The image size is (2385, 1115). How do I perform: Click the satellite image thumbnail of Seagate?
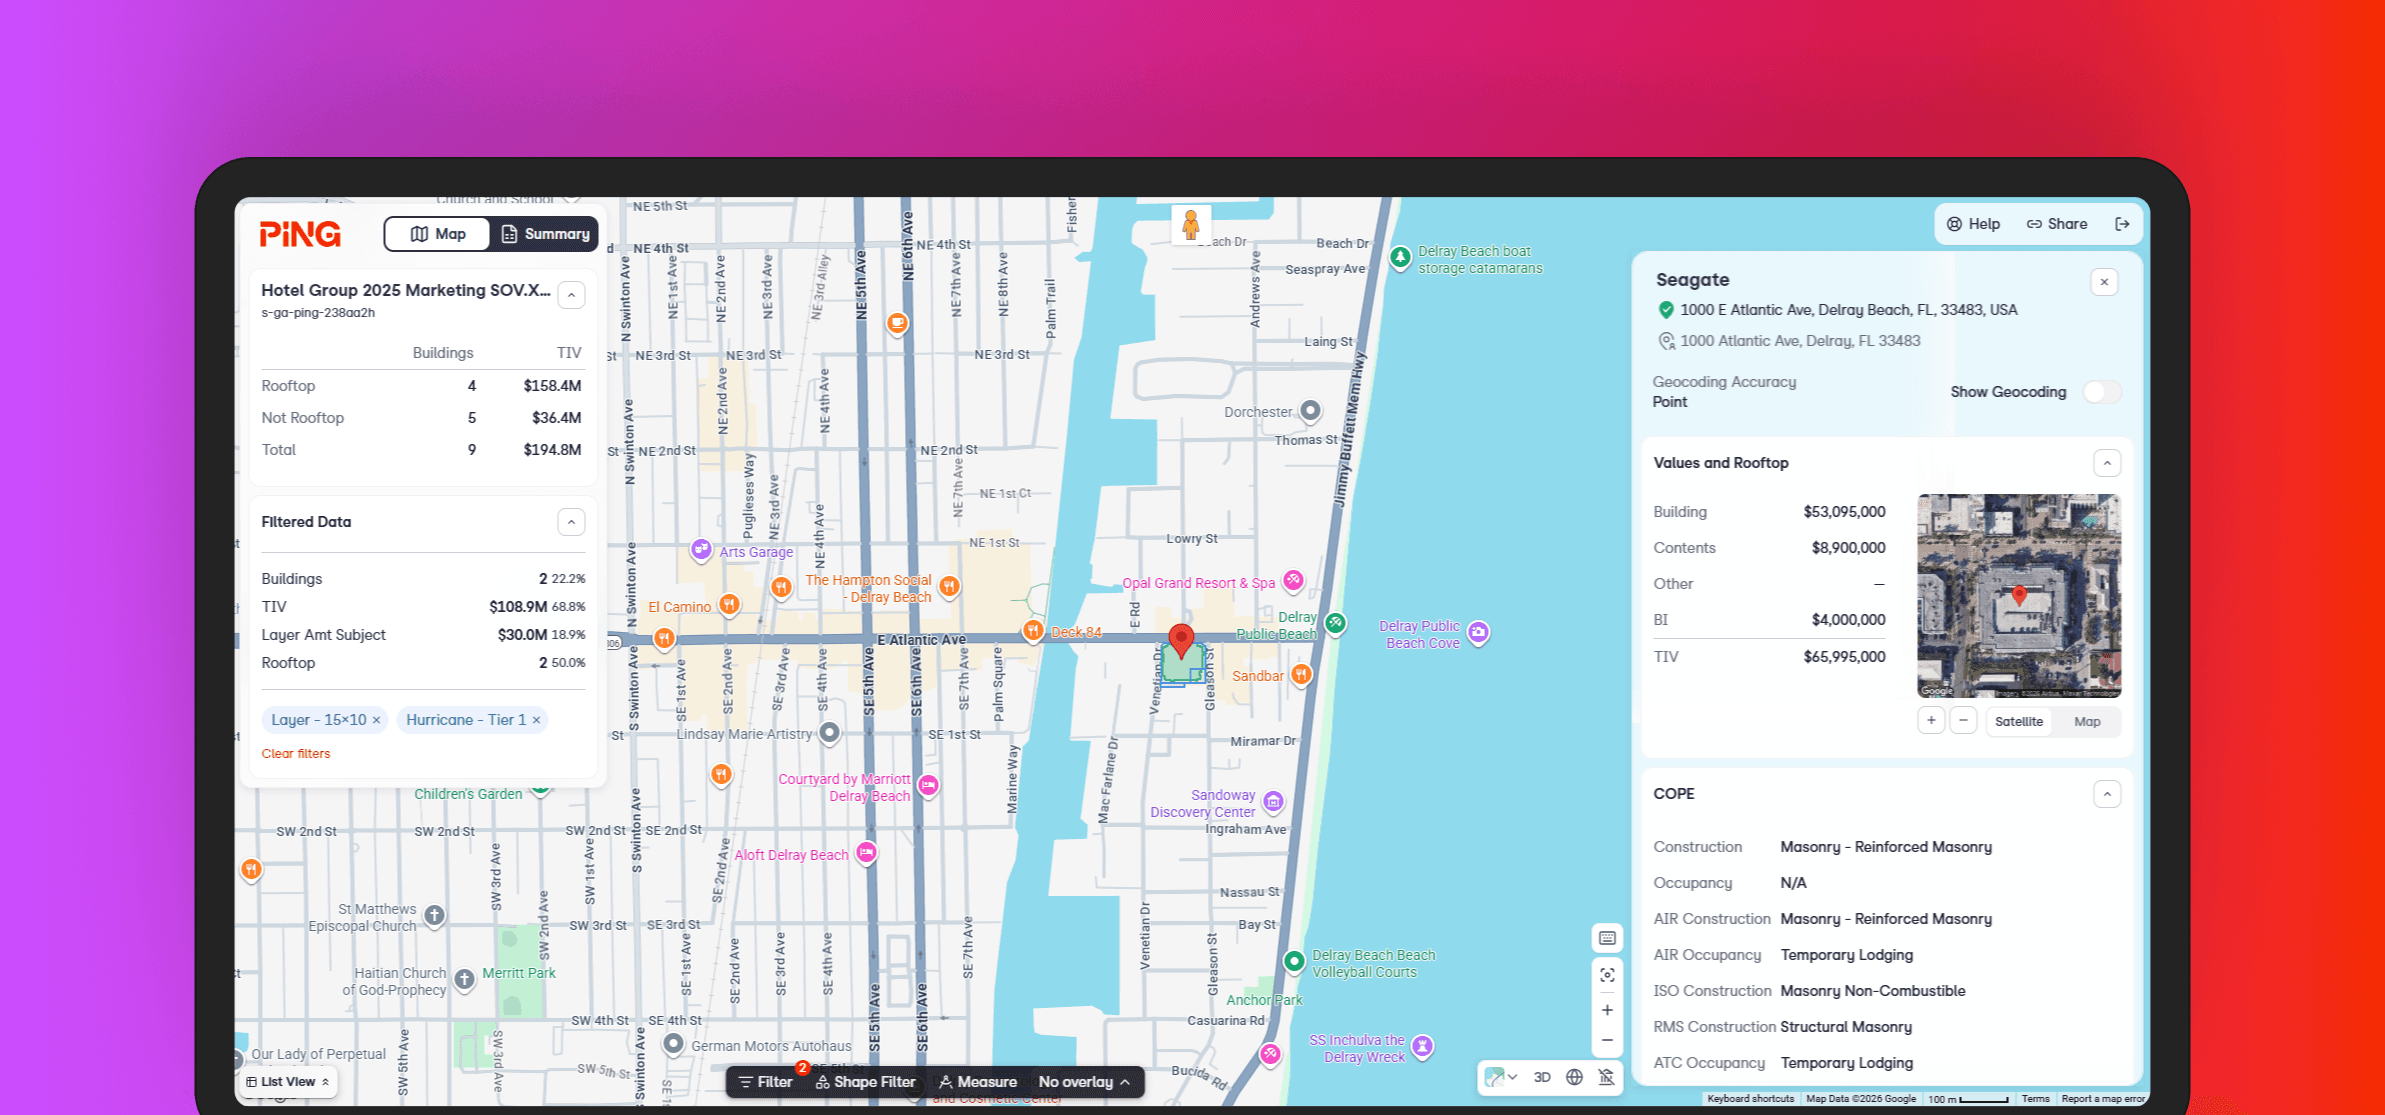2018,596
